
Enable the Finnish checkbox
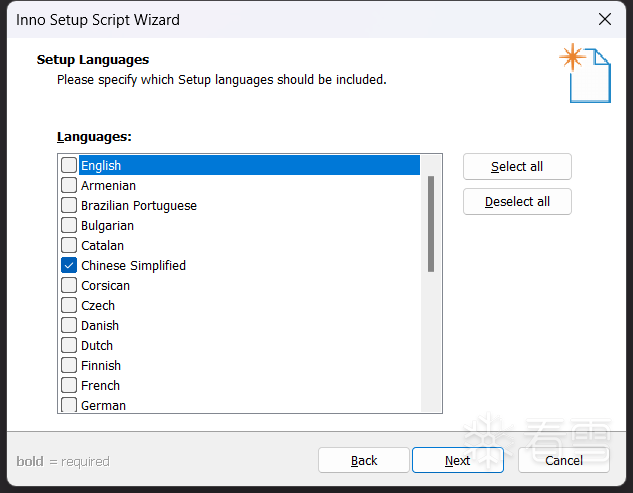69,365
